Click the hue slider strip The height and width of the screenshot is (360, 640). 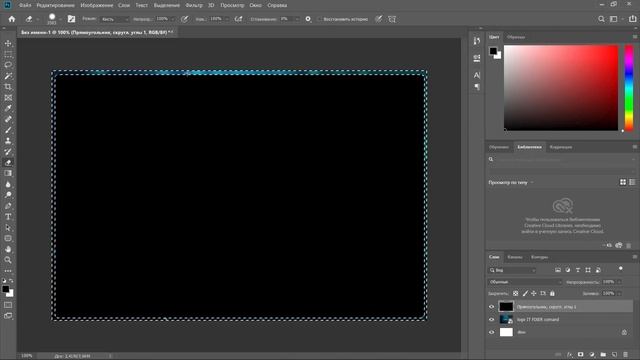629,88
